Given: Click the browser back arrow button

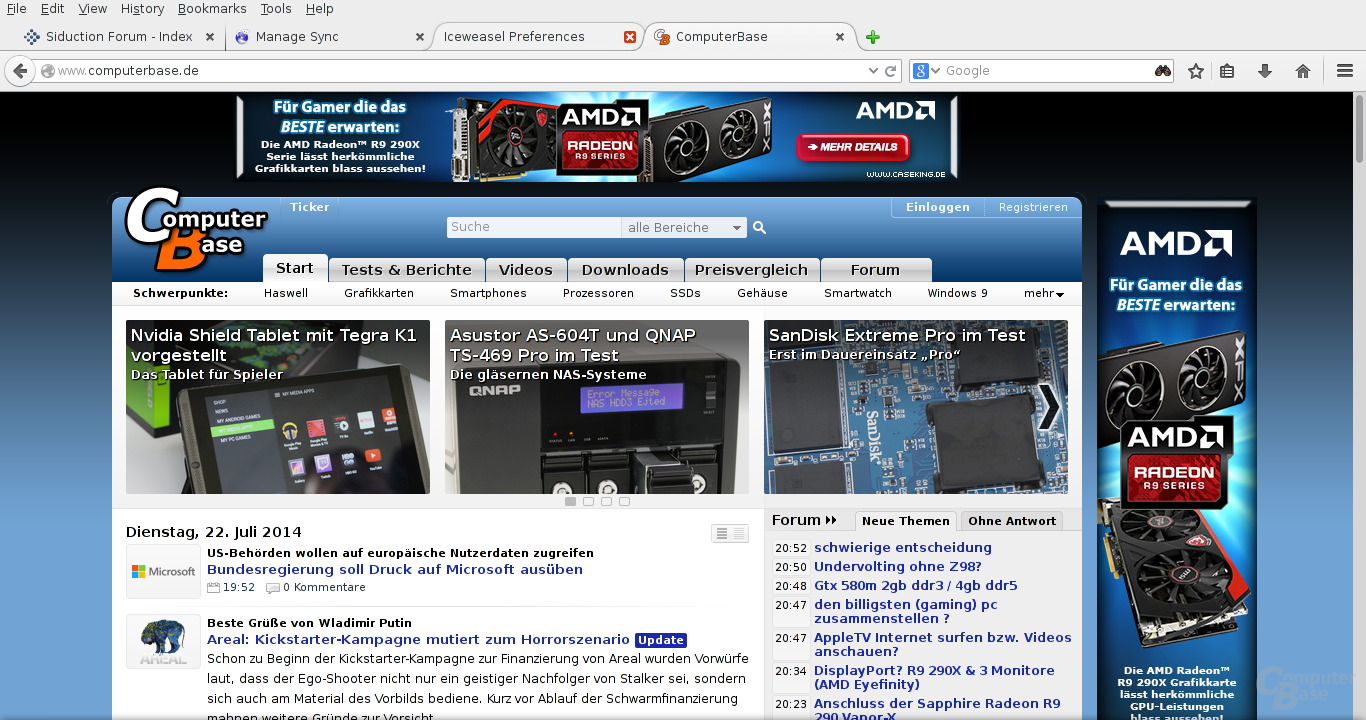Looking at the screenshot, I should [x=20, y=71].
